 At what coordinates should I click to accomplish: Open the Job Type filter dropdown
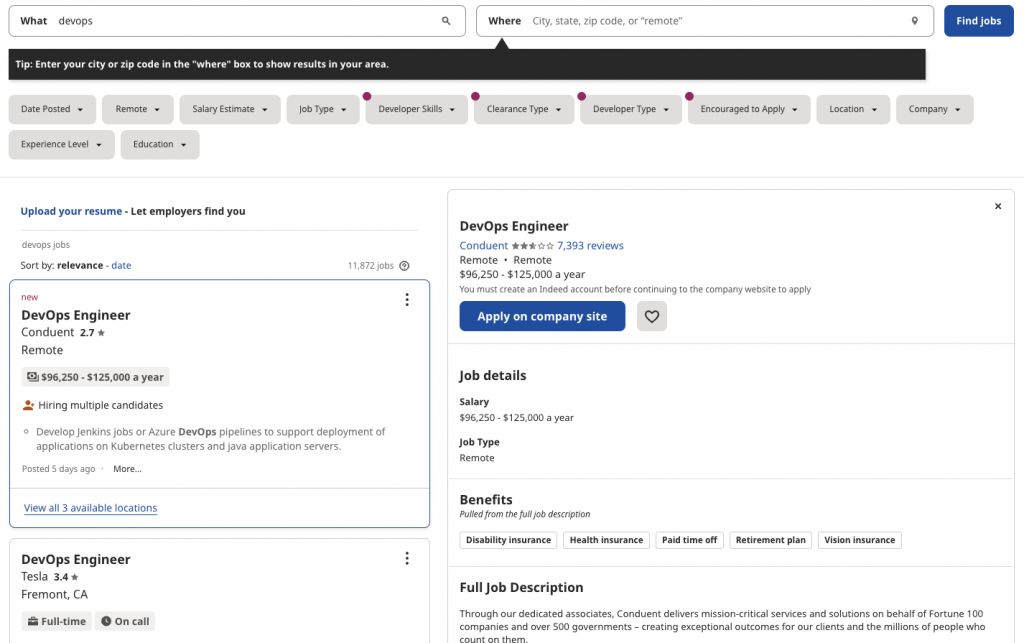(322, 109)
